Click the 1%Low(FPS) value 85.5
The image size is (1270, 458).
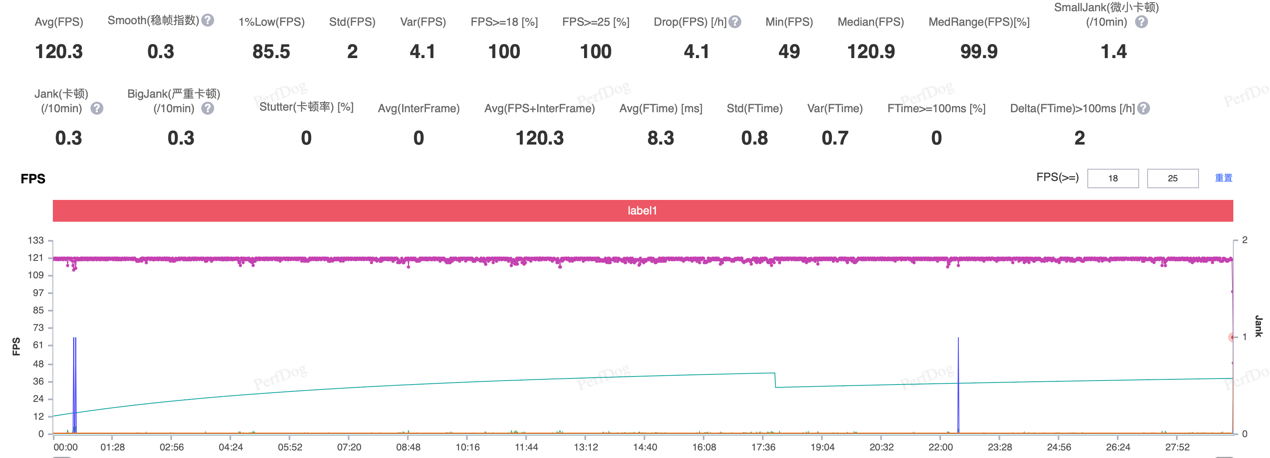coord(271,52)
